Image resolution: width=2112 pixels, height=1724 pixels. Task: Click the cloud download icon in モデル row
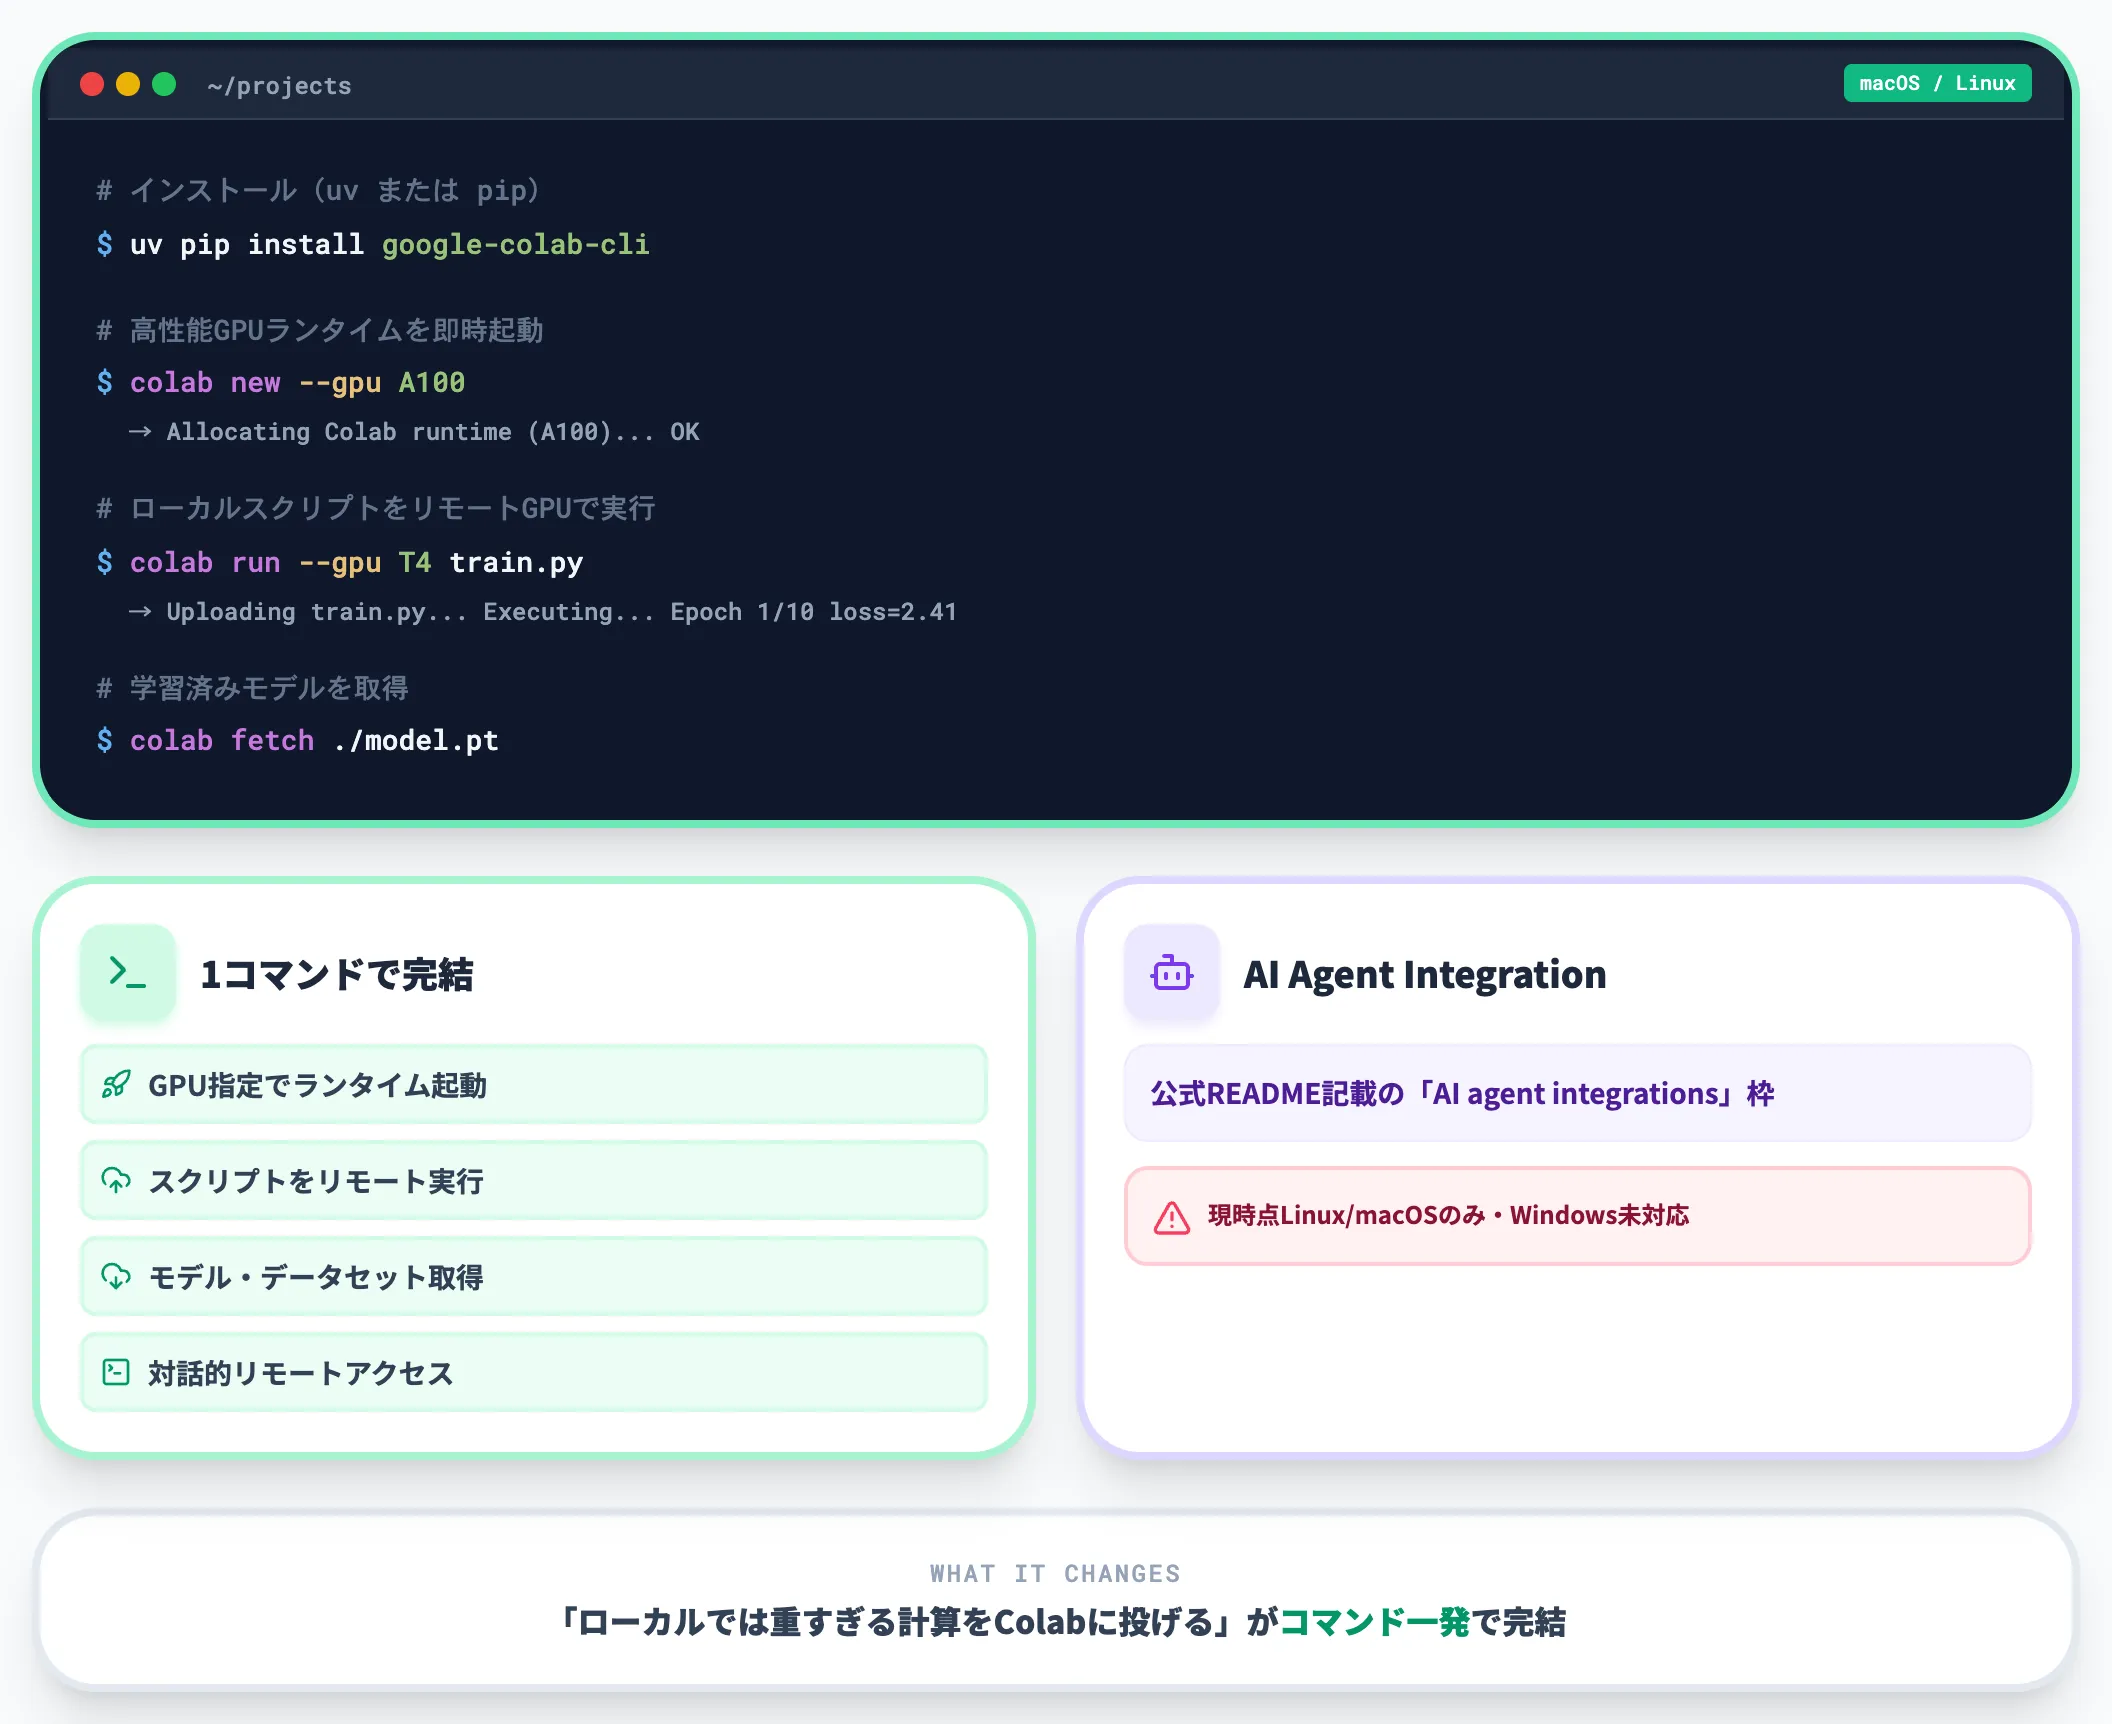tap(116, 1276)
